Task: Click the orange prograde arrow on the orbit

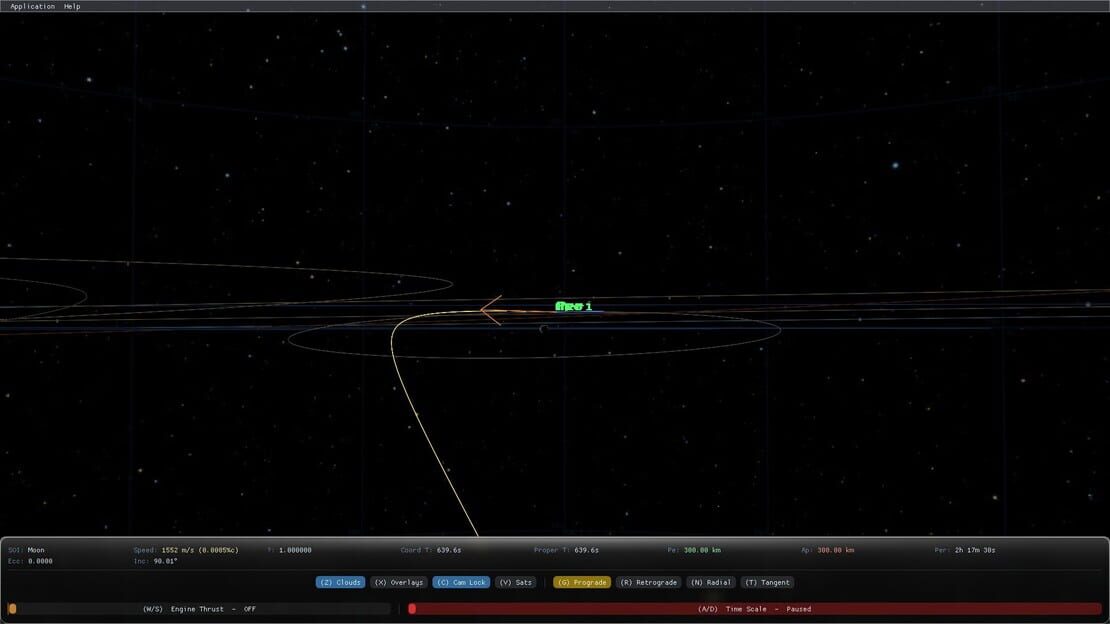Action: [x=491, y=310]
